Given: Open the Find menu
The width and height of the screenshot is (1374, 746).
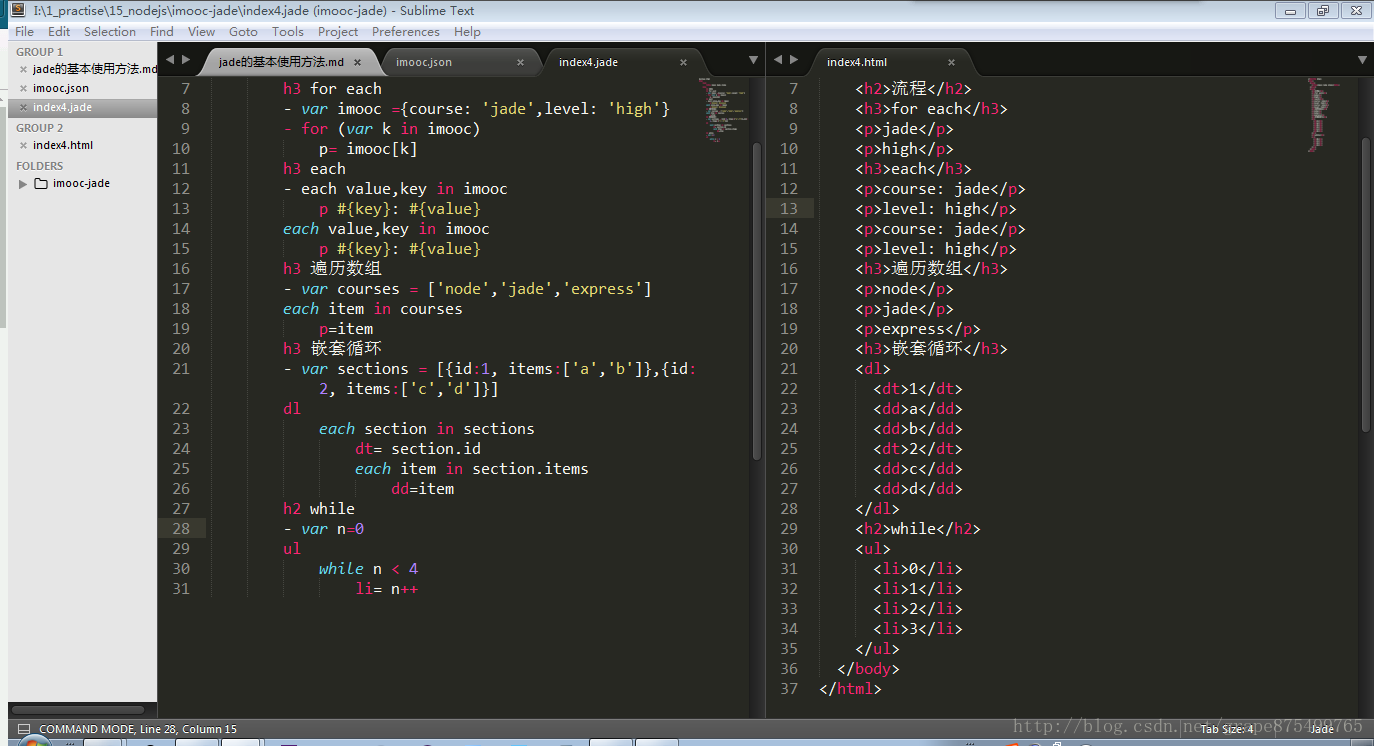Looking at the screenshot, I should [162, 32].
